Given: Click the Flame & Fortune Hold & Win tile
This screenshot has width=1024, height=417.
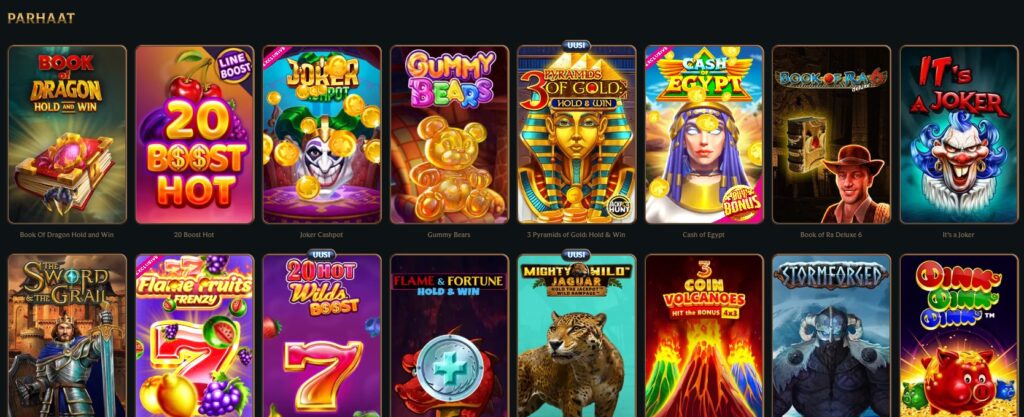Looking at the screenshot, I should (449, 335).
